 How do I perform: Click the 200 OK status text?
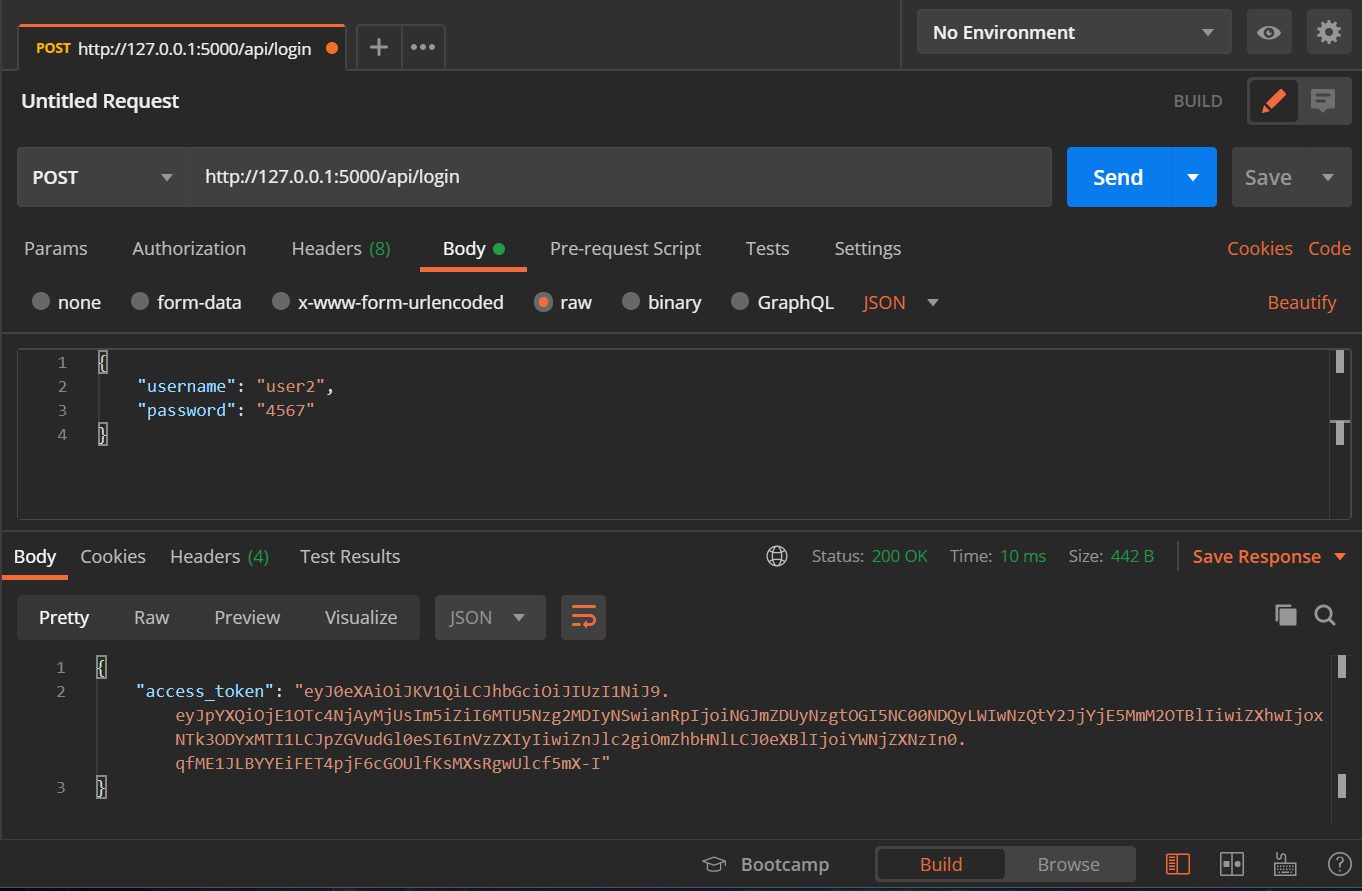pyautogui.click(x=900, y=556)
